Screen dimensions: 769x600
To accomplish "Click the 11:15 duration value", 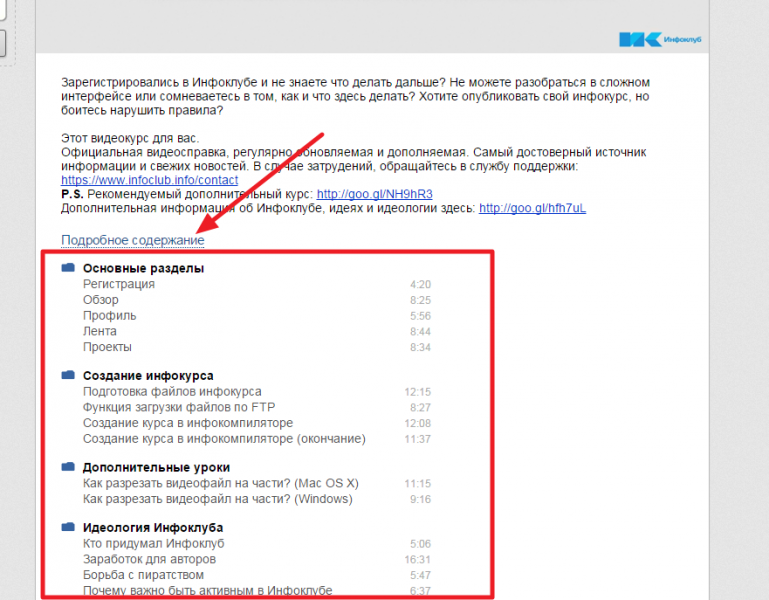I will [x=417, y=484].
